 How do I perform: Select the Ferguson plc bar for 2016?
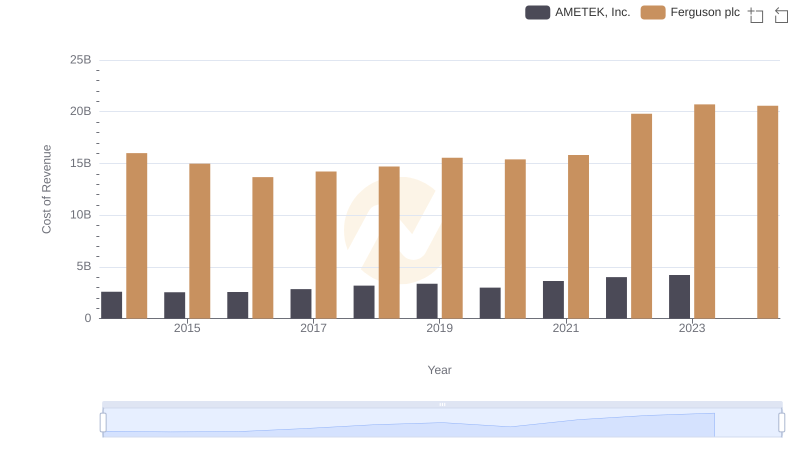pyautogui.click(x=263, y=248)
